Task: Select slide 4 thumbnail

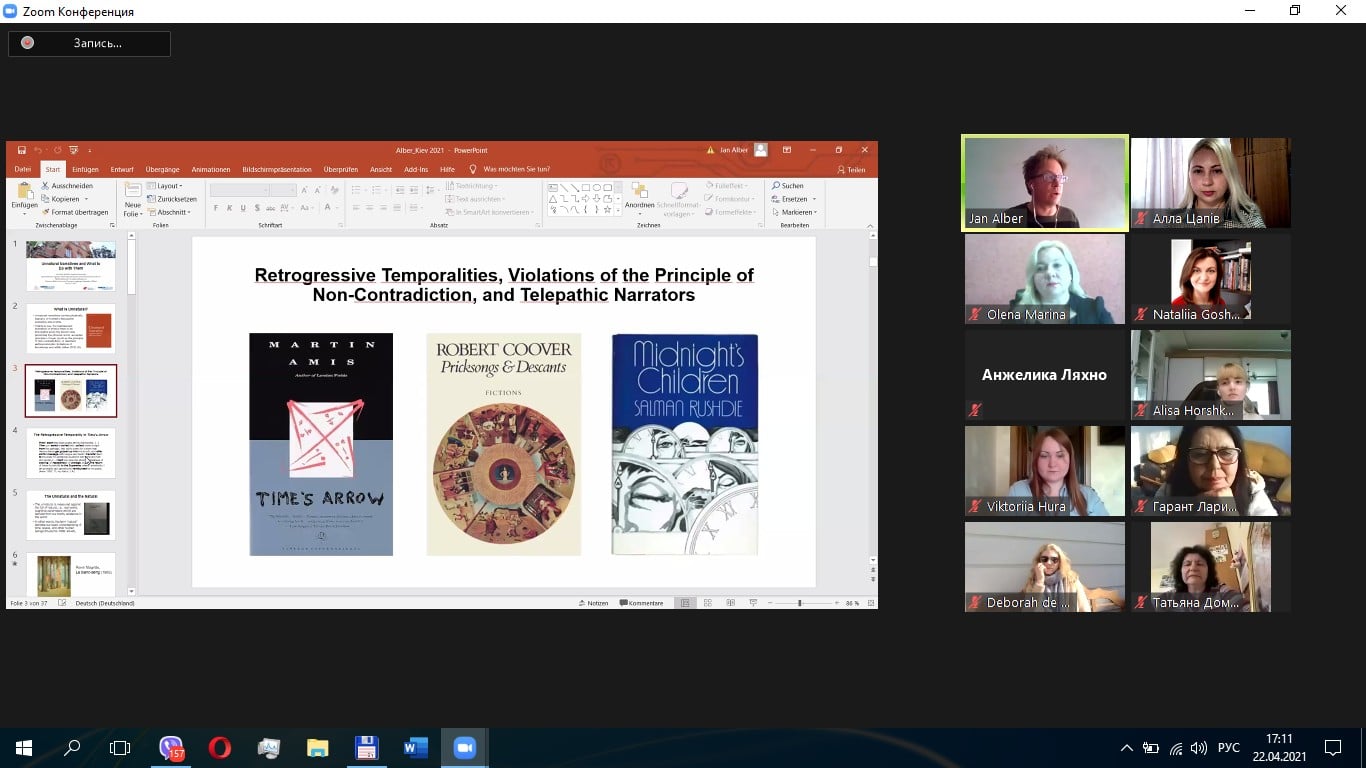Action: pos(71,453)
